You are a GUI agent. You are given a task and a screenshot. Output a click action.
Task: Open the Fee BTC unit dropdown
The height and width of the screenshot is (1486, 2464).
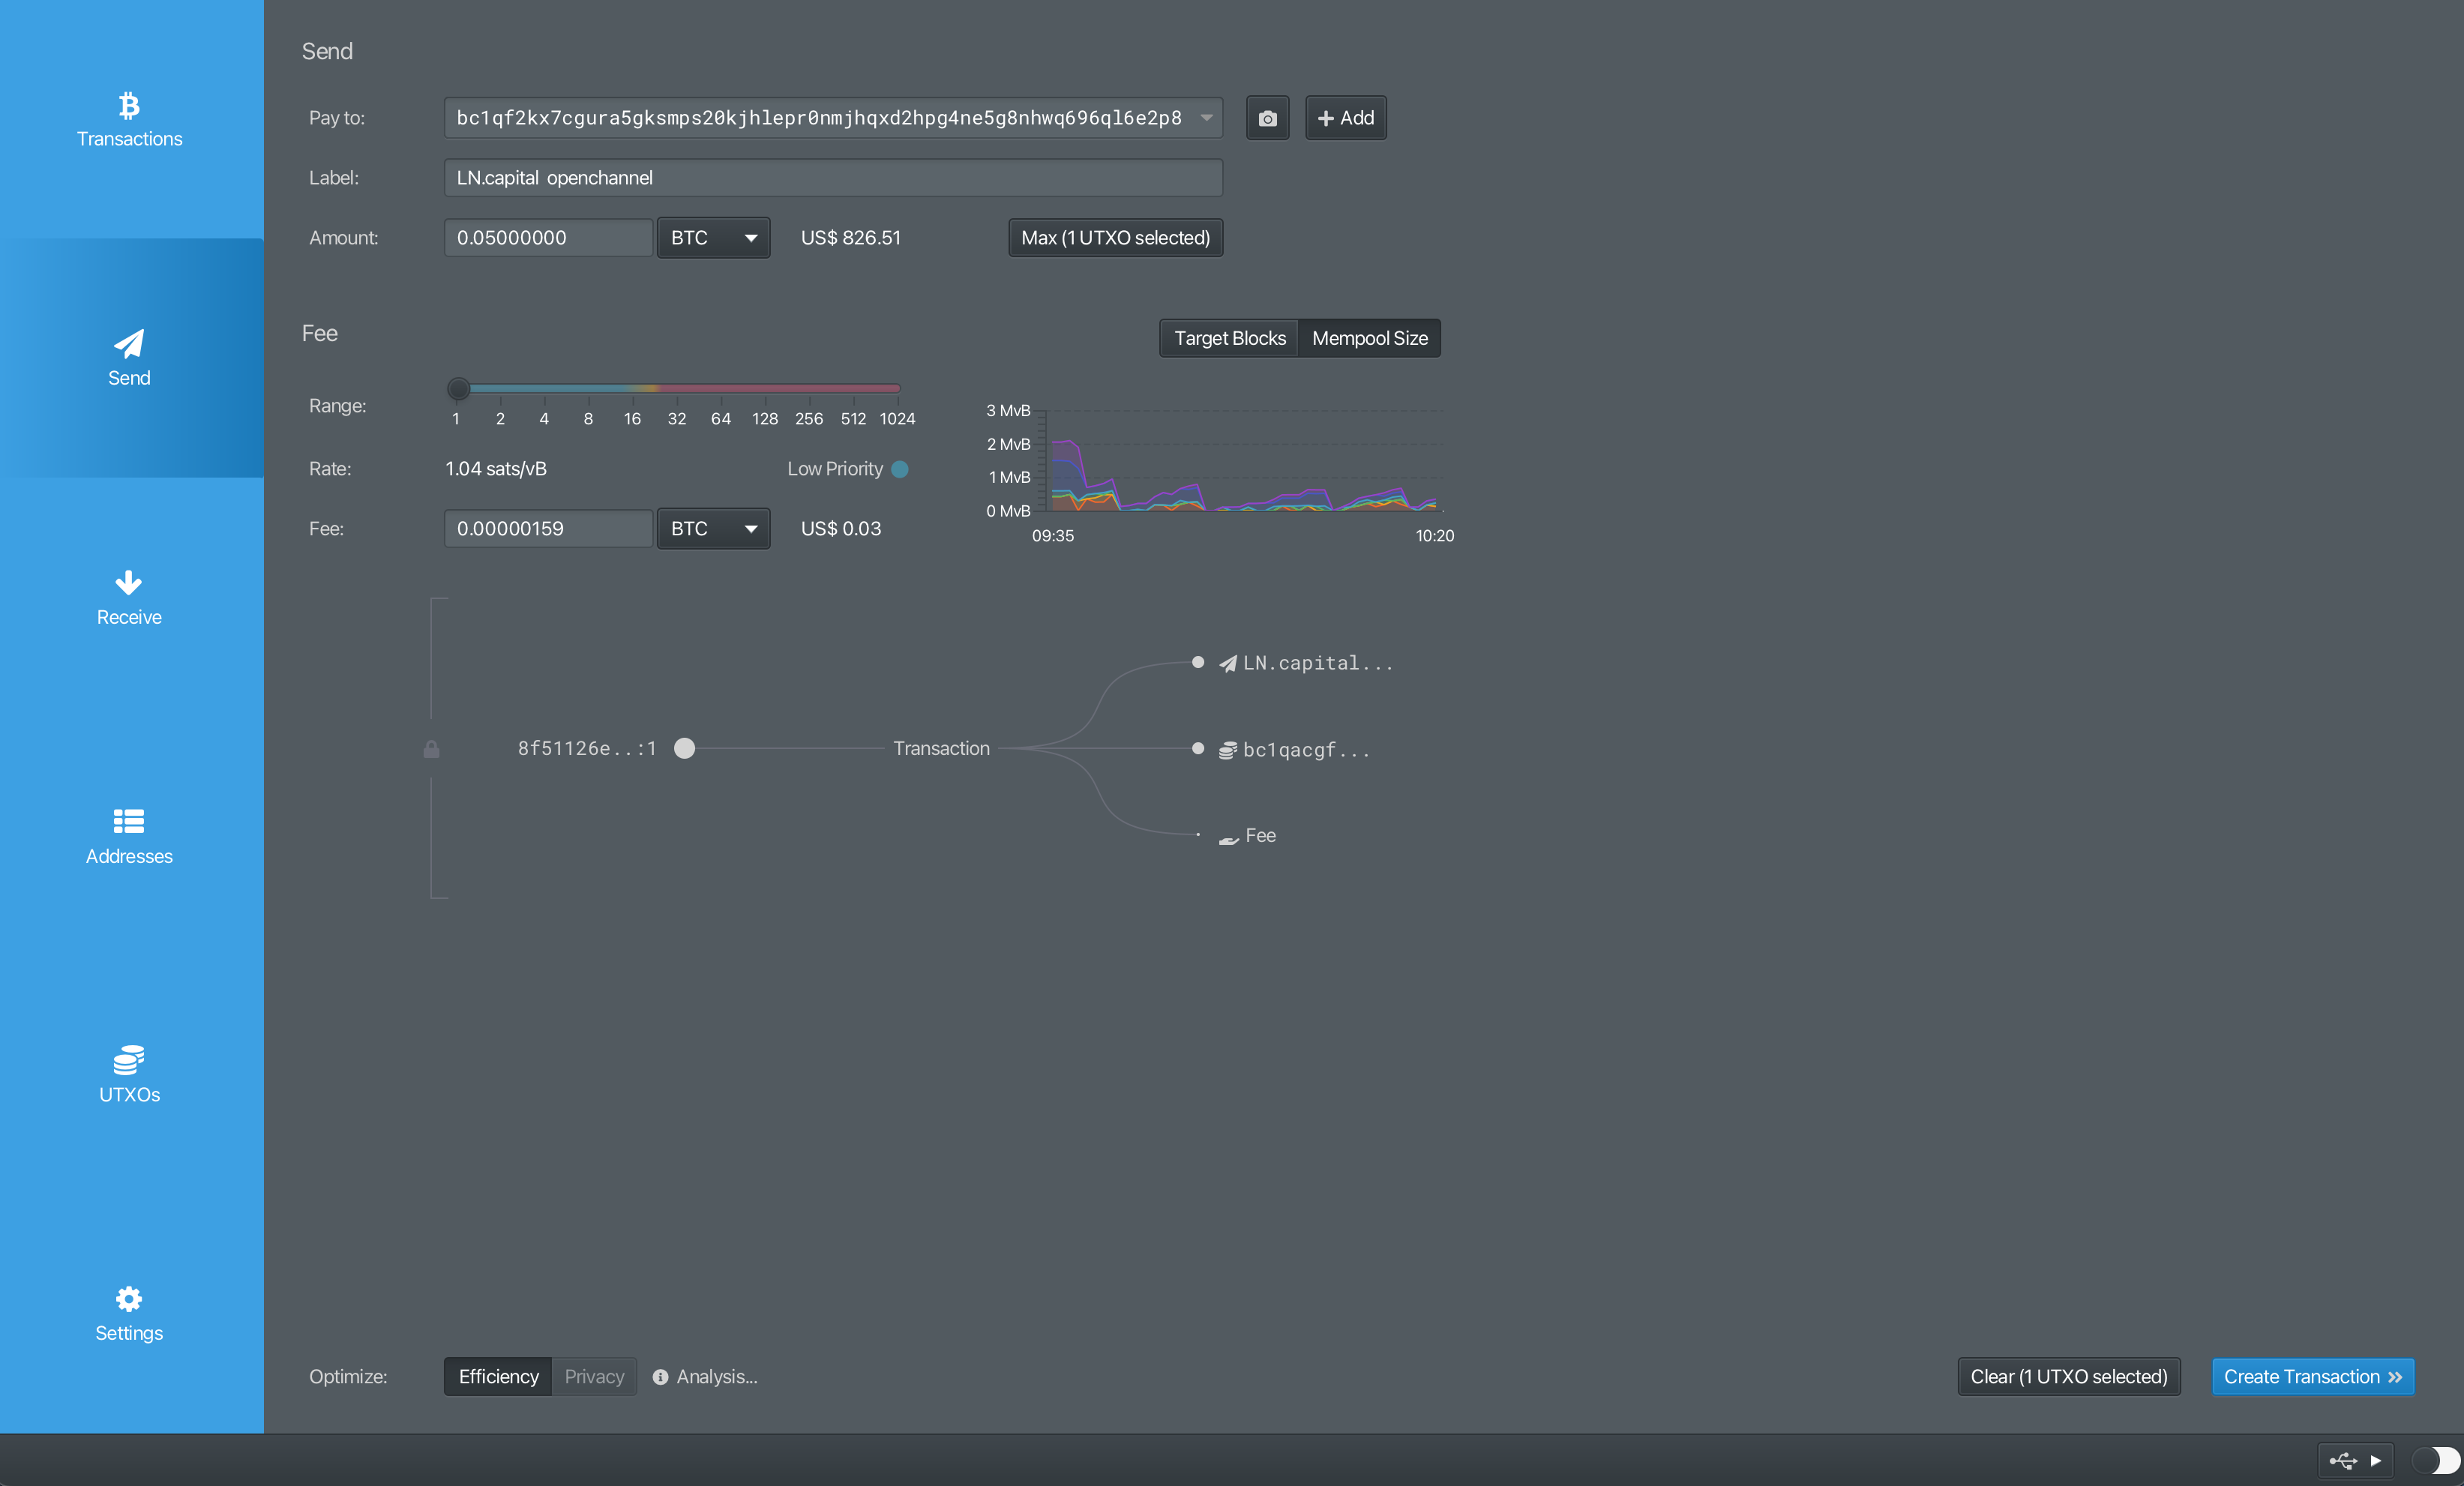(x=713, y=528)
